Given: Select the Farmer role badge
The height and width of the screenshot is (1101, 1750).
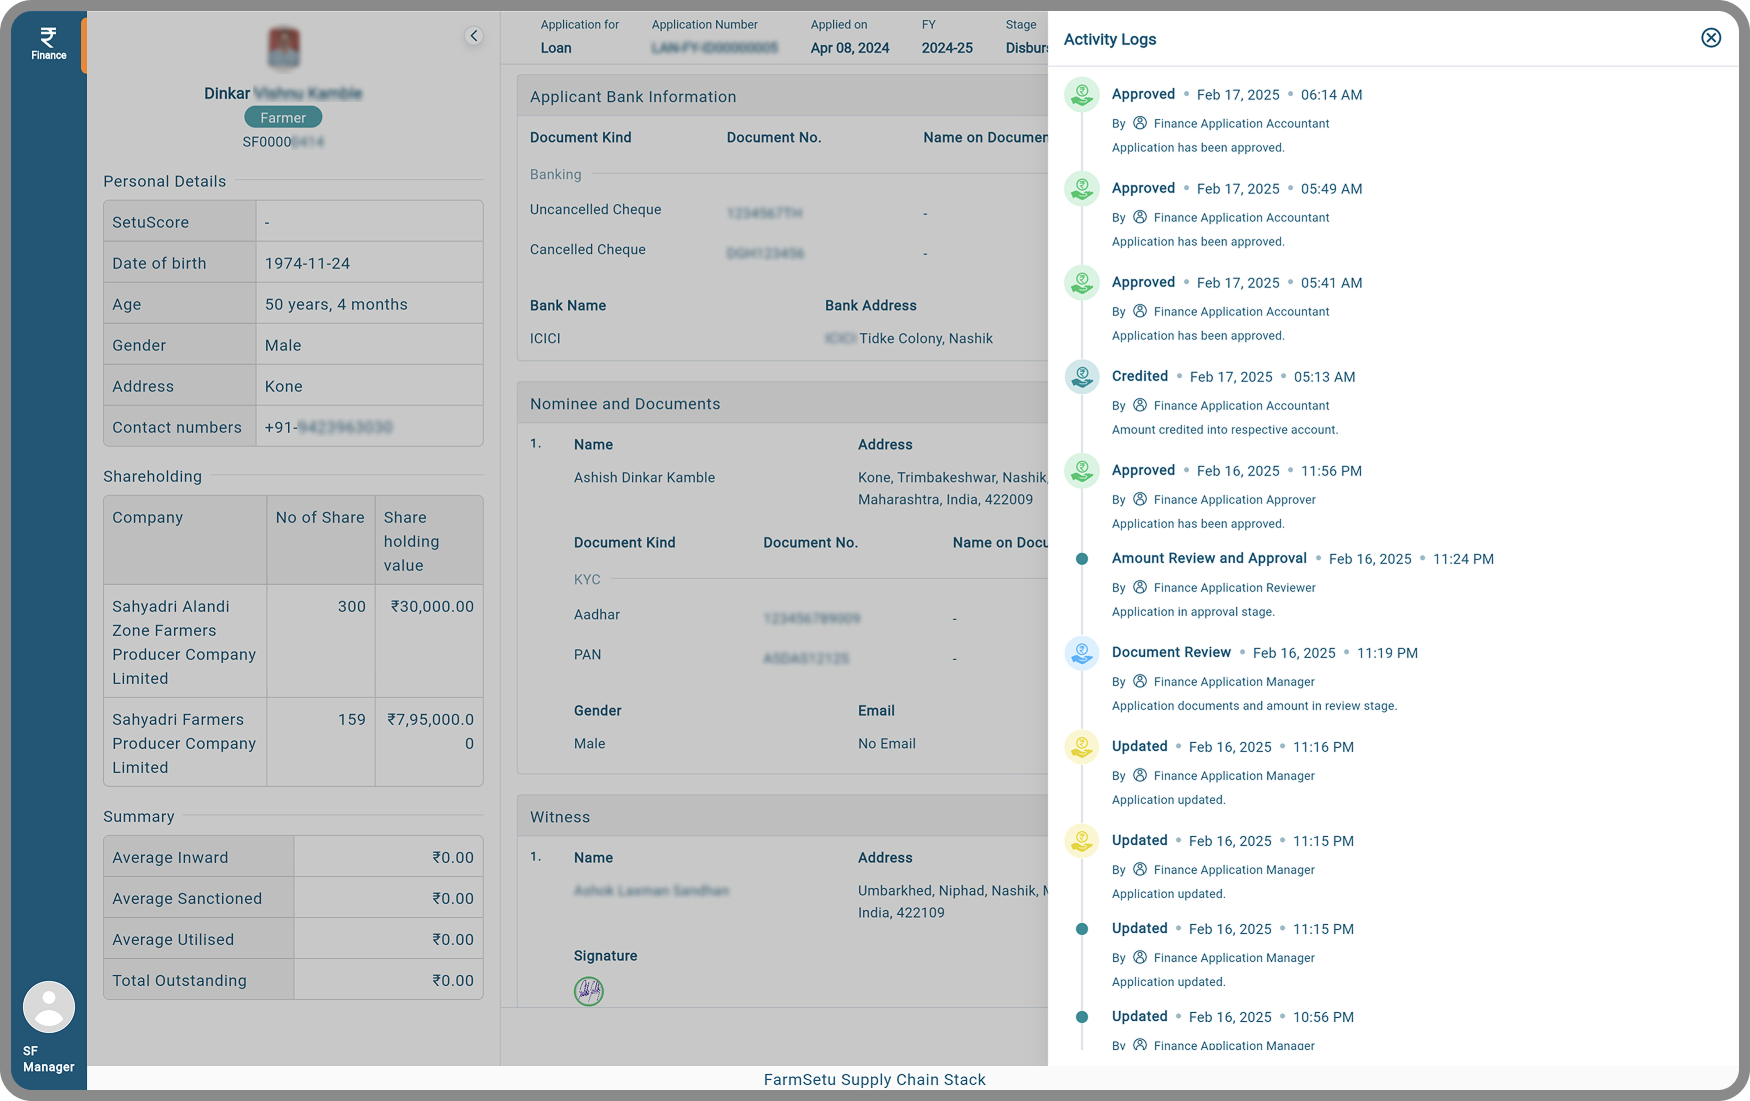Looking at the screenshot, I should click(283, 118).
